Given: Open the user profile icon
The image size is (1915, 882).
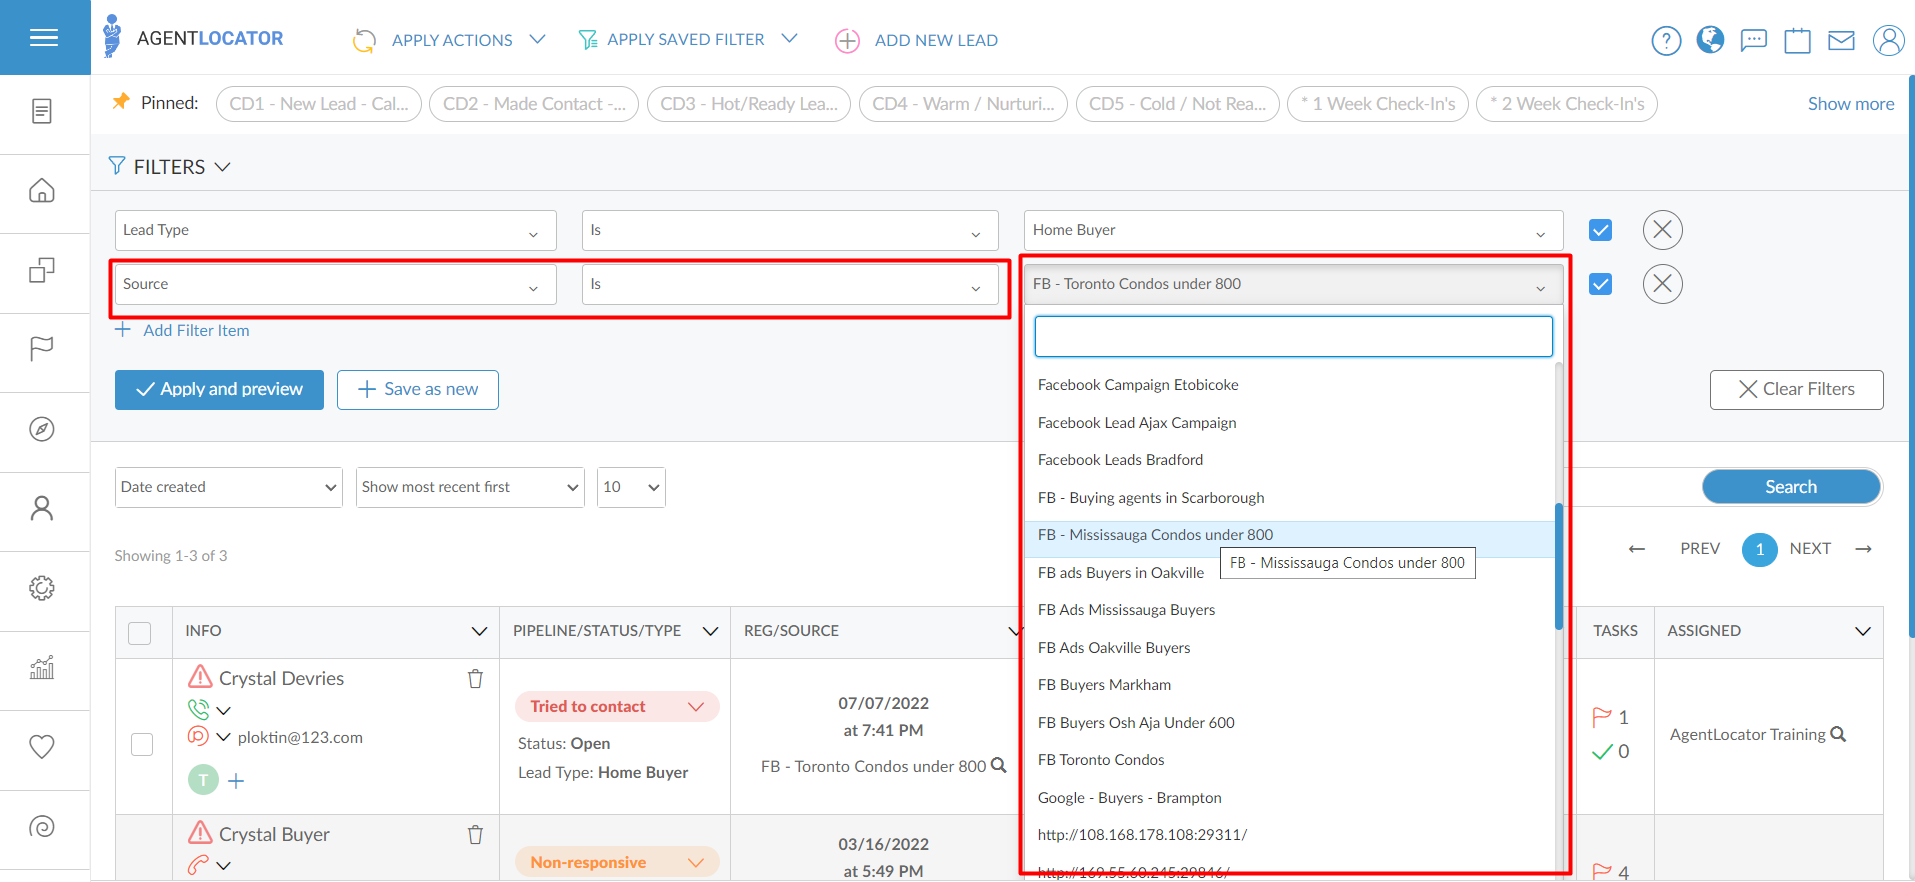Looking at the screenshot, I should (1888, 41).
